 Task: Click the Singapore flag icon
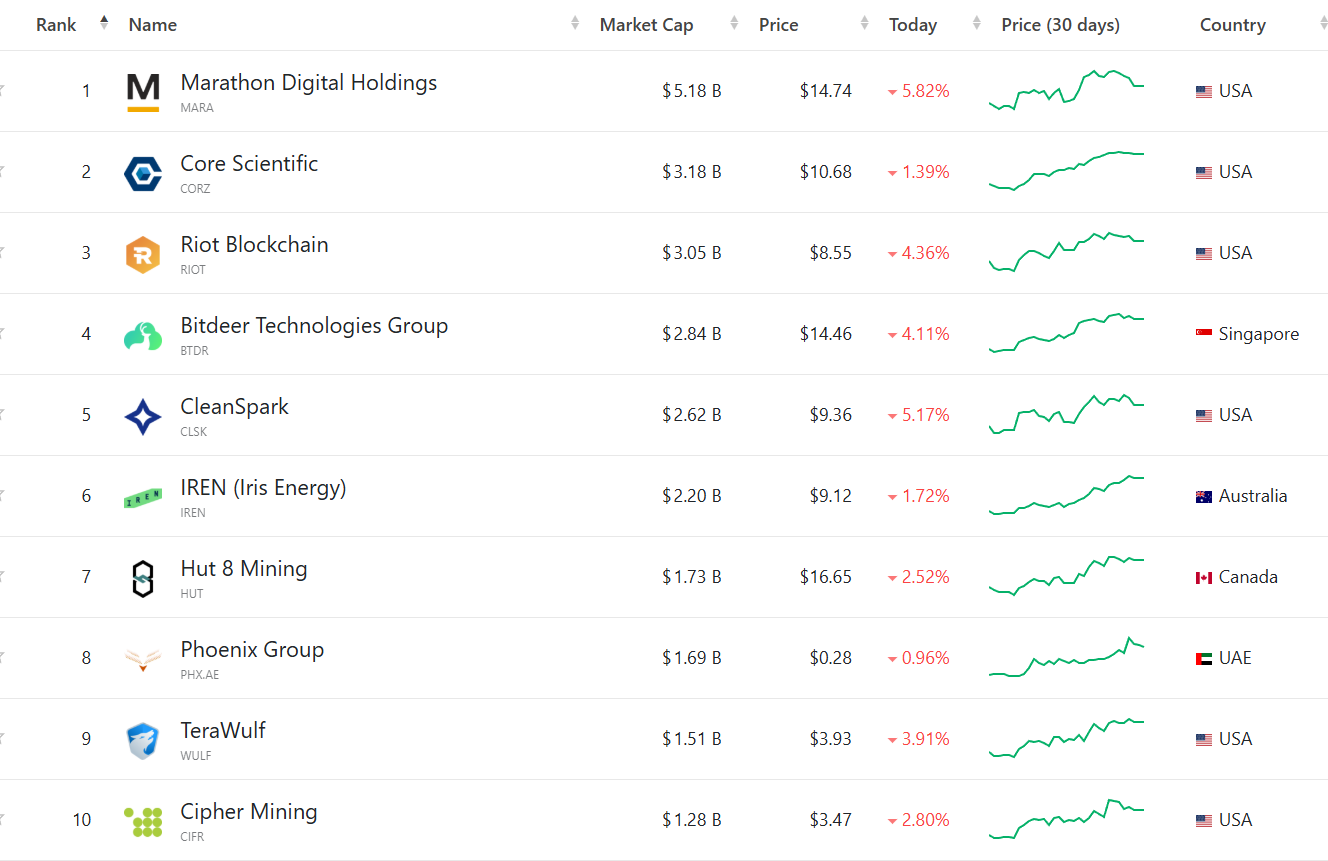[x=1204, y=334]
